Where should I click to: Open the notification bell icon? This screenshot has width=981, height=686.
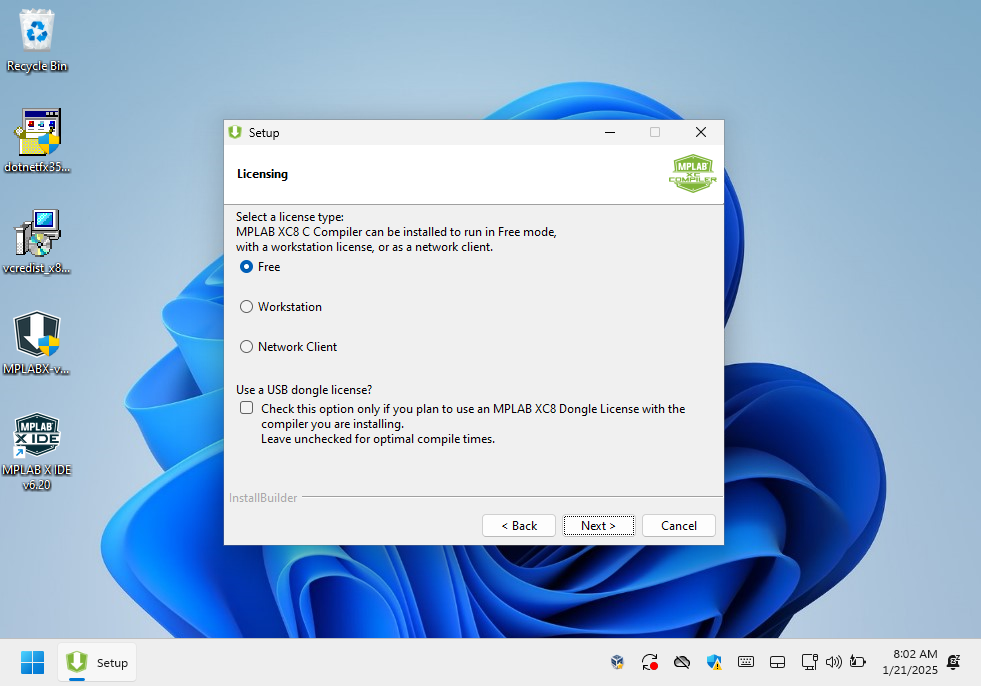[953, 662]
